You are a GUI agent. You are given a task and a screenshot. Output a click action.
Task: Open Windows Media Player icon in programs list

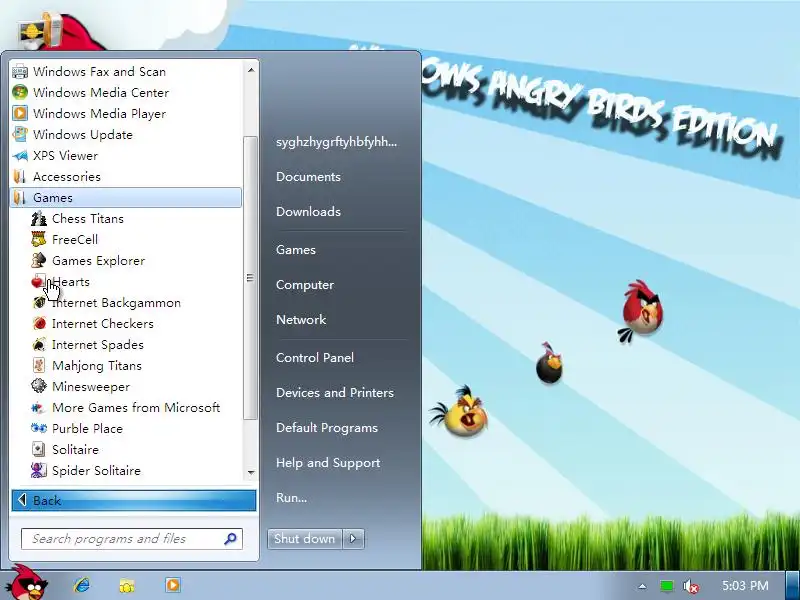(20, 113)
